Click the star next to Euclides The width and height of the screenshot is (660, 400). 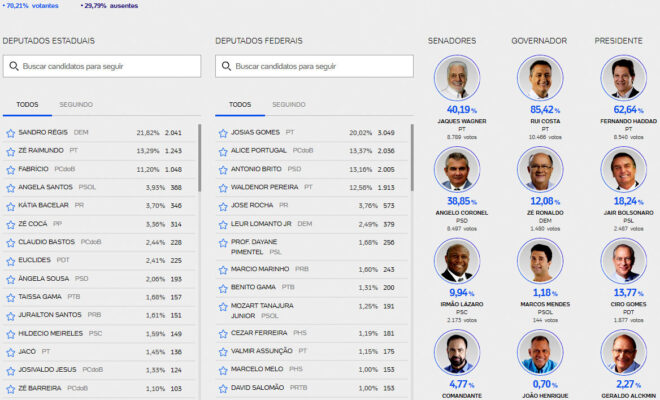click(x=10, y=260)
